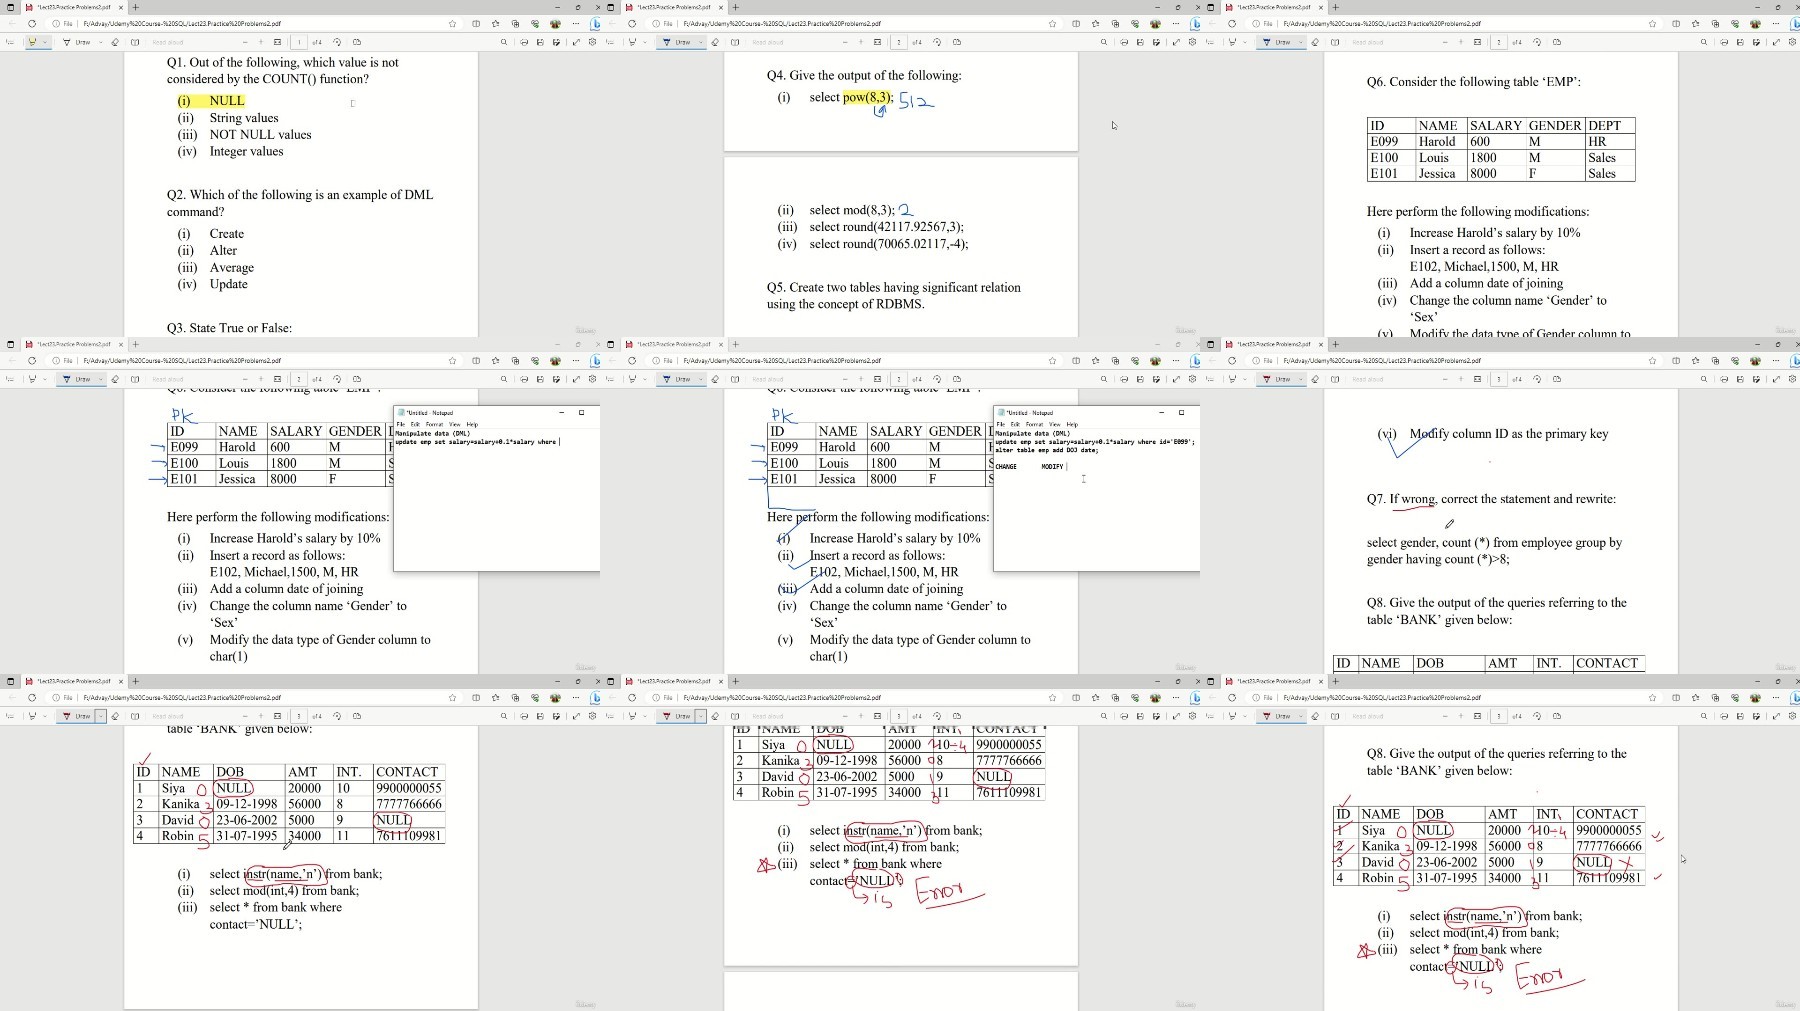This screenshot has width=1800, height=1011.
Task: Open Notepad Edit menu in 'salary where' window
Action: click(415, 424)
